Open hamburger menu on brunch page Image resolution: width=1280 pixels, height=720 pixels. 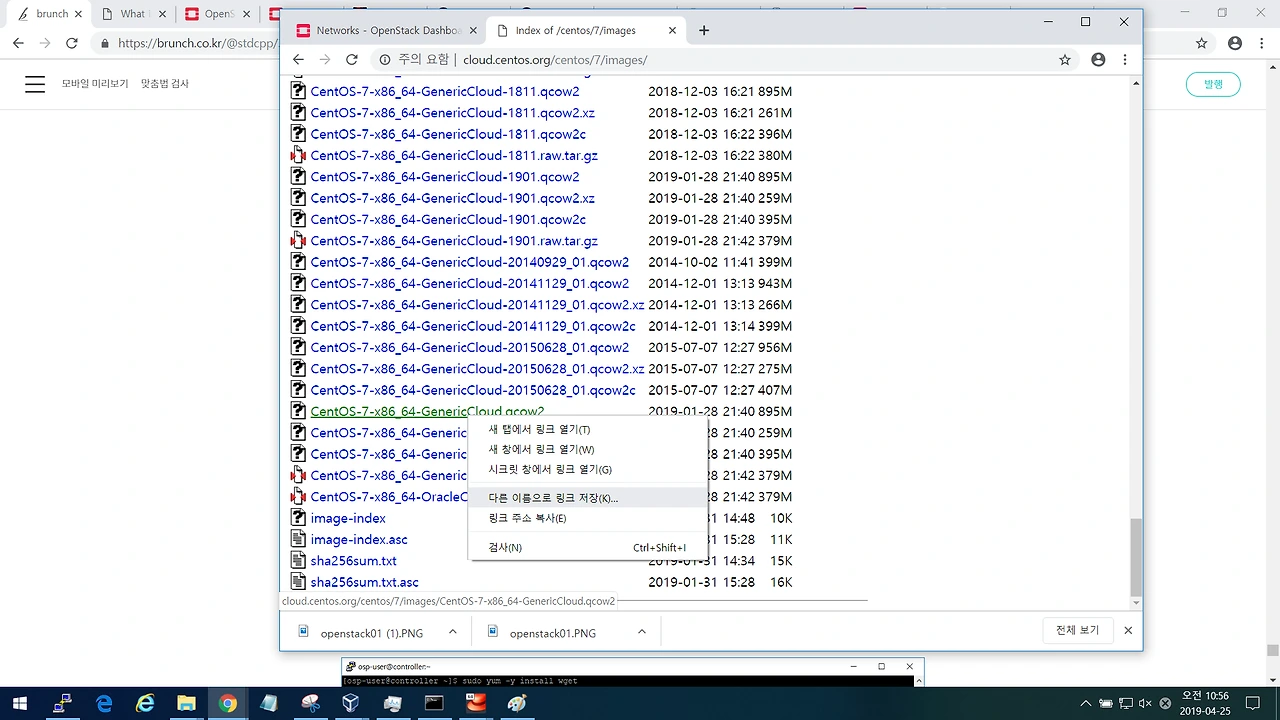click(35, 84)
